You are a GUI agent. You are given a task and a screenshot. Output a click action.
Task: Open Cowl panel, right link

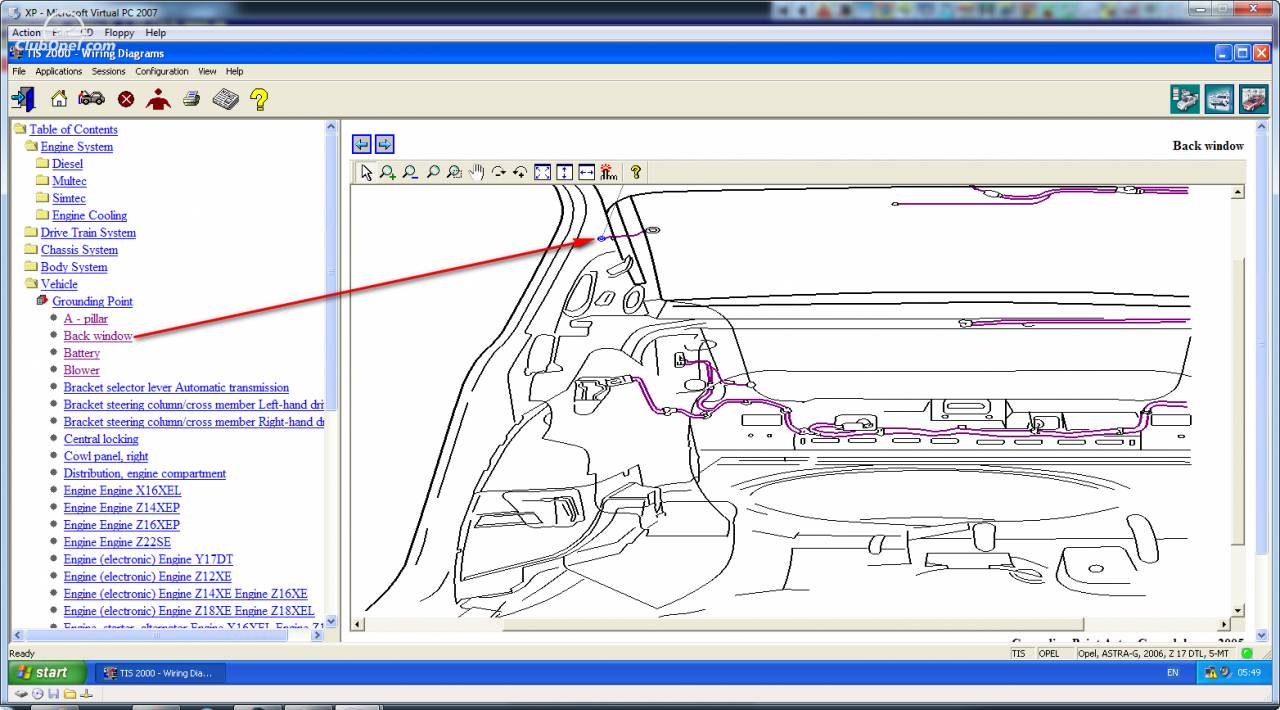click(x=106, y=456)
